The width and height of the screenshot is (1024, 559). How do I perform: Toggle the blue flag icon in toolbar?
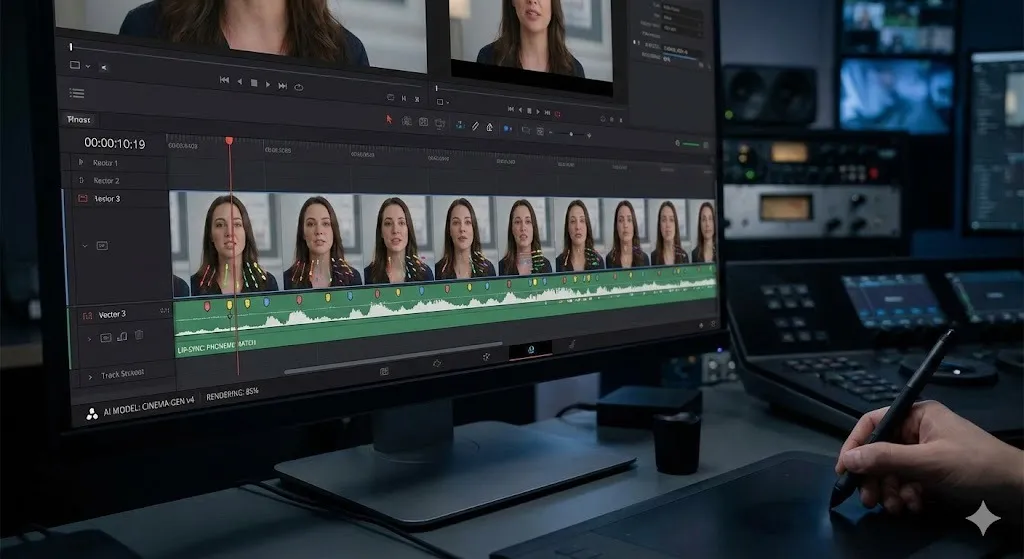point(507,129)
